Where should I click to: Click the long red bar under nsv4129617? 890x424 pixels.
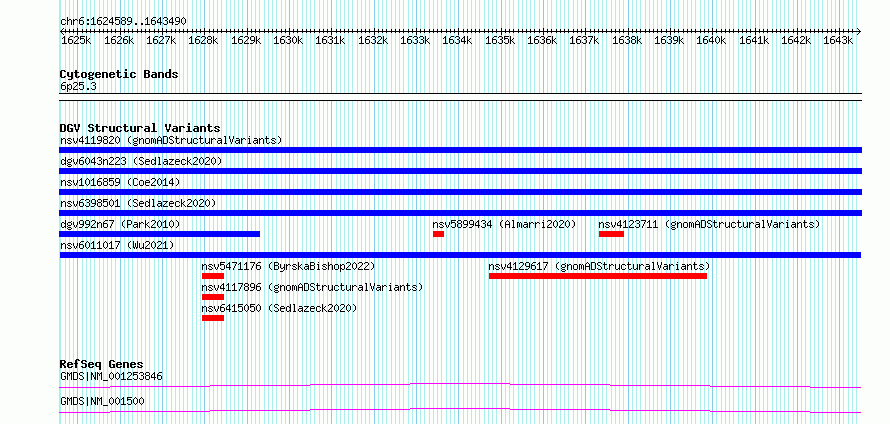(x=598, y=276)
